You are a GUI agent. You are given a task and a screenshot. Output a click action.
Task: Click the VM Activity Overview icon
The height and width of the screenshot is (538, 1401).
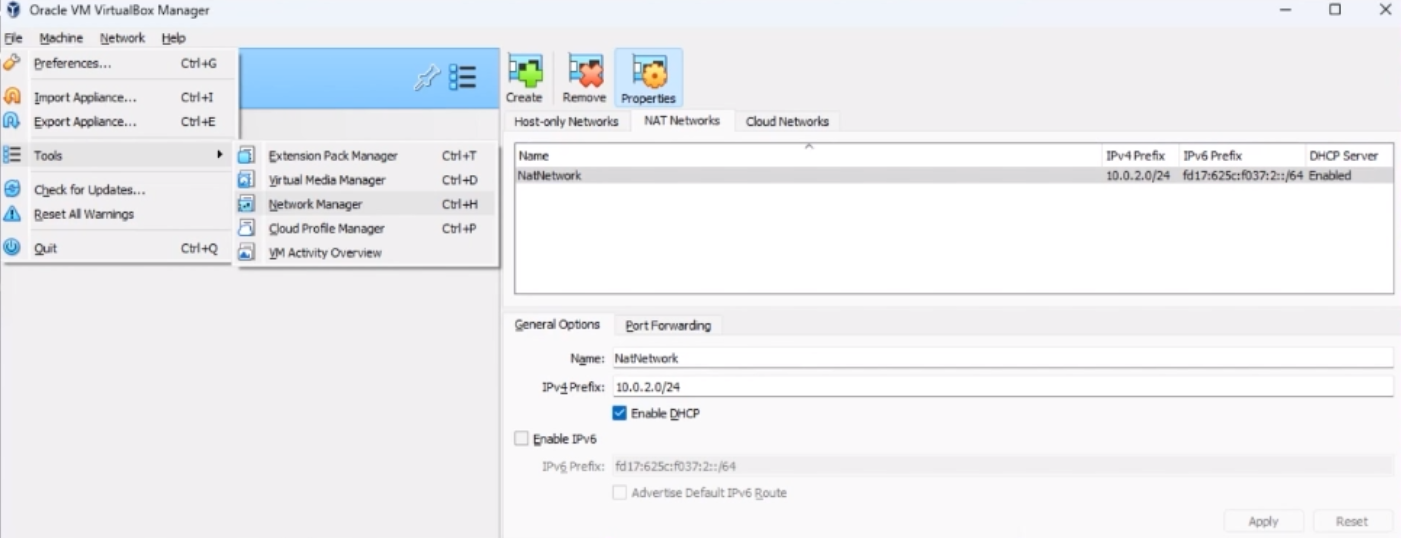pyautogui.click(x=248, y=252)
